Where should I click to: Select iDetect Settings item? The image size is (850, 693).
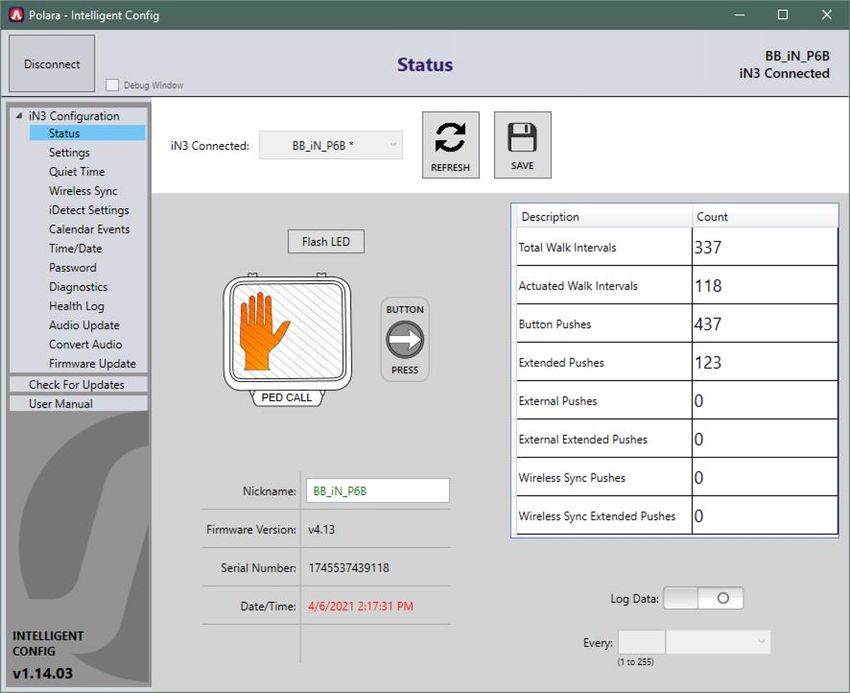89,210
